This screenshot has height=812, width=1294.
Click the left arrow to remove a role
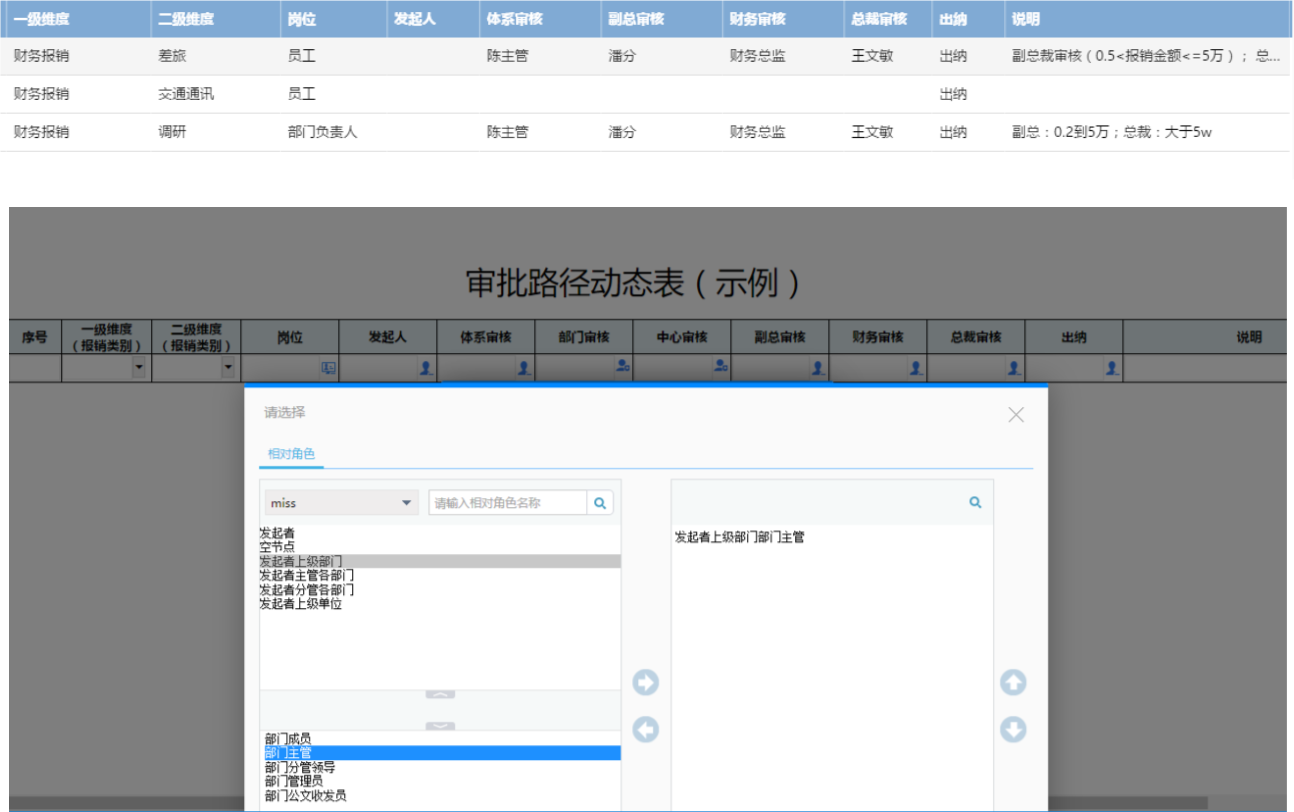(646, 730)
